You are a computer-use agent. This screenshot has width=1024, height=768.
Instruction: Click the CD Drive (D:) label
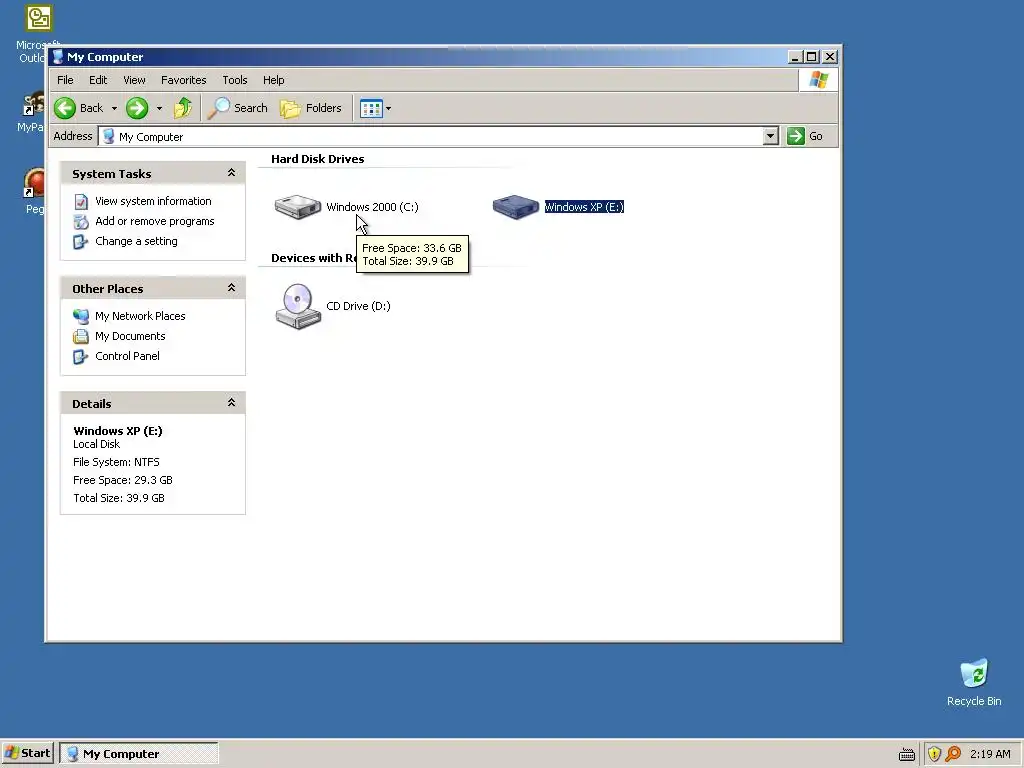[359, 306]
